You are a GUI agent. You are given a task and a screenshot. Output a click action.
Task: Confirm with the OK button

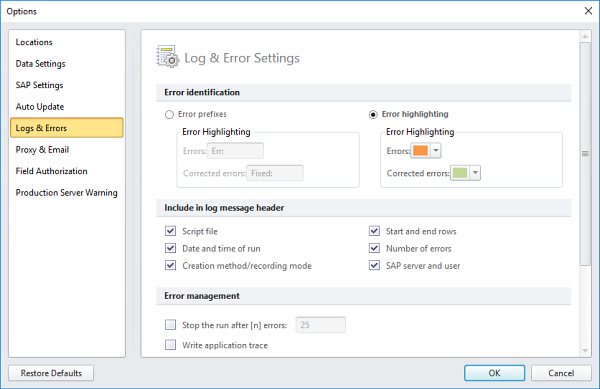pyautogui.click(x=494, y=373)
